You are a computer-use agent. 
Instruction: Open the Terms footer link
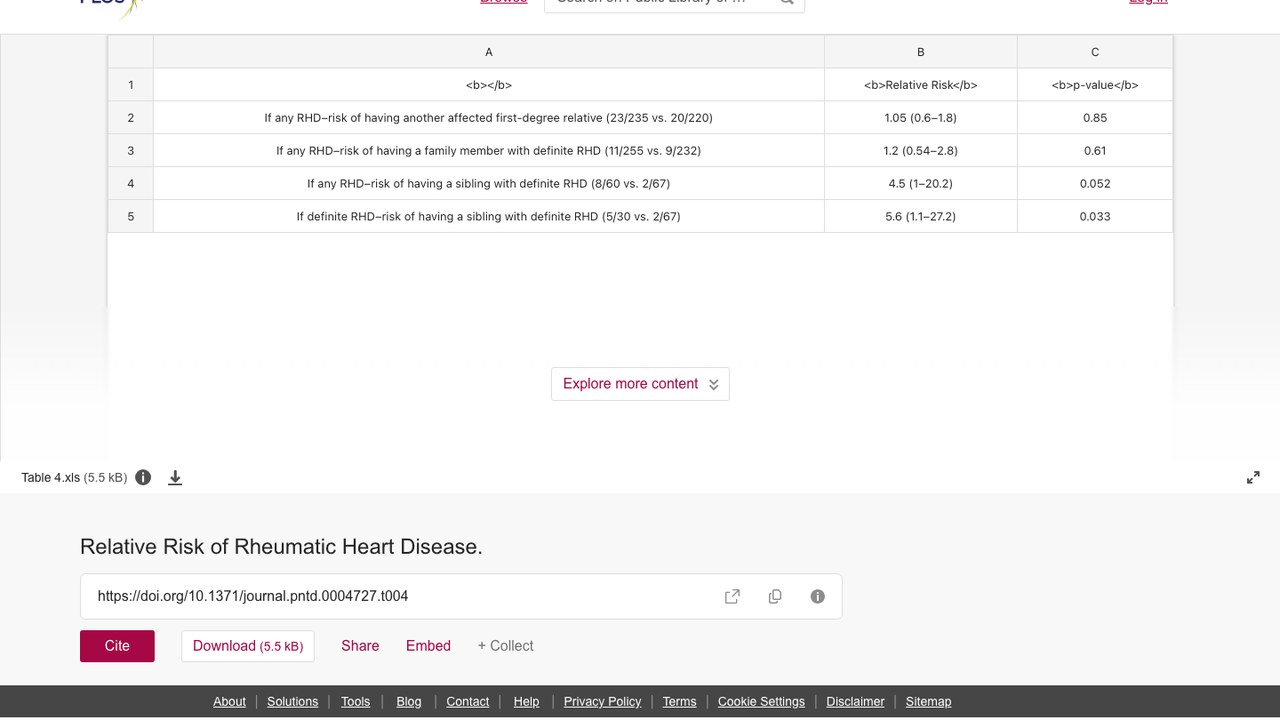point(679,702)
